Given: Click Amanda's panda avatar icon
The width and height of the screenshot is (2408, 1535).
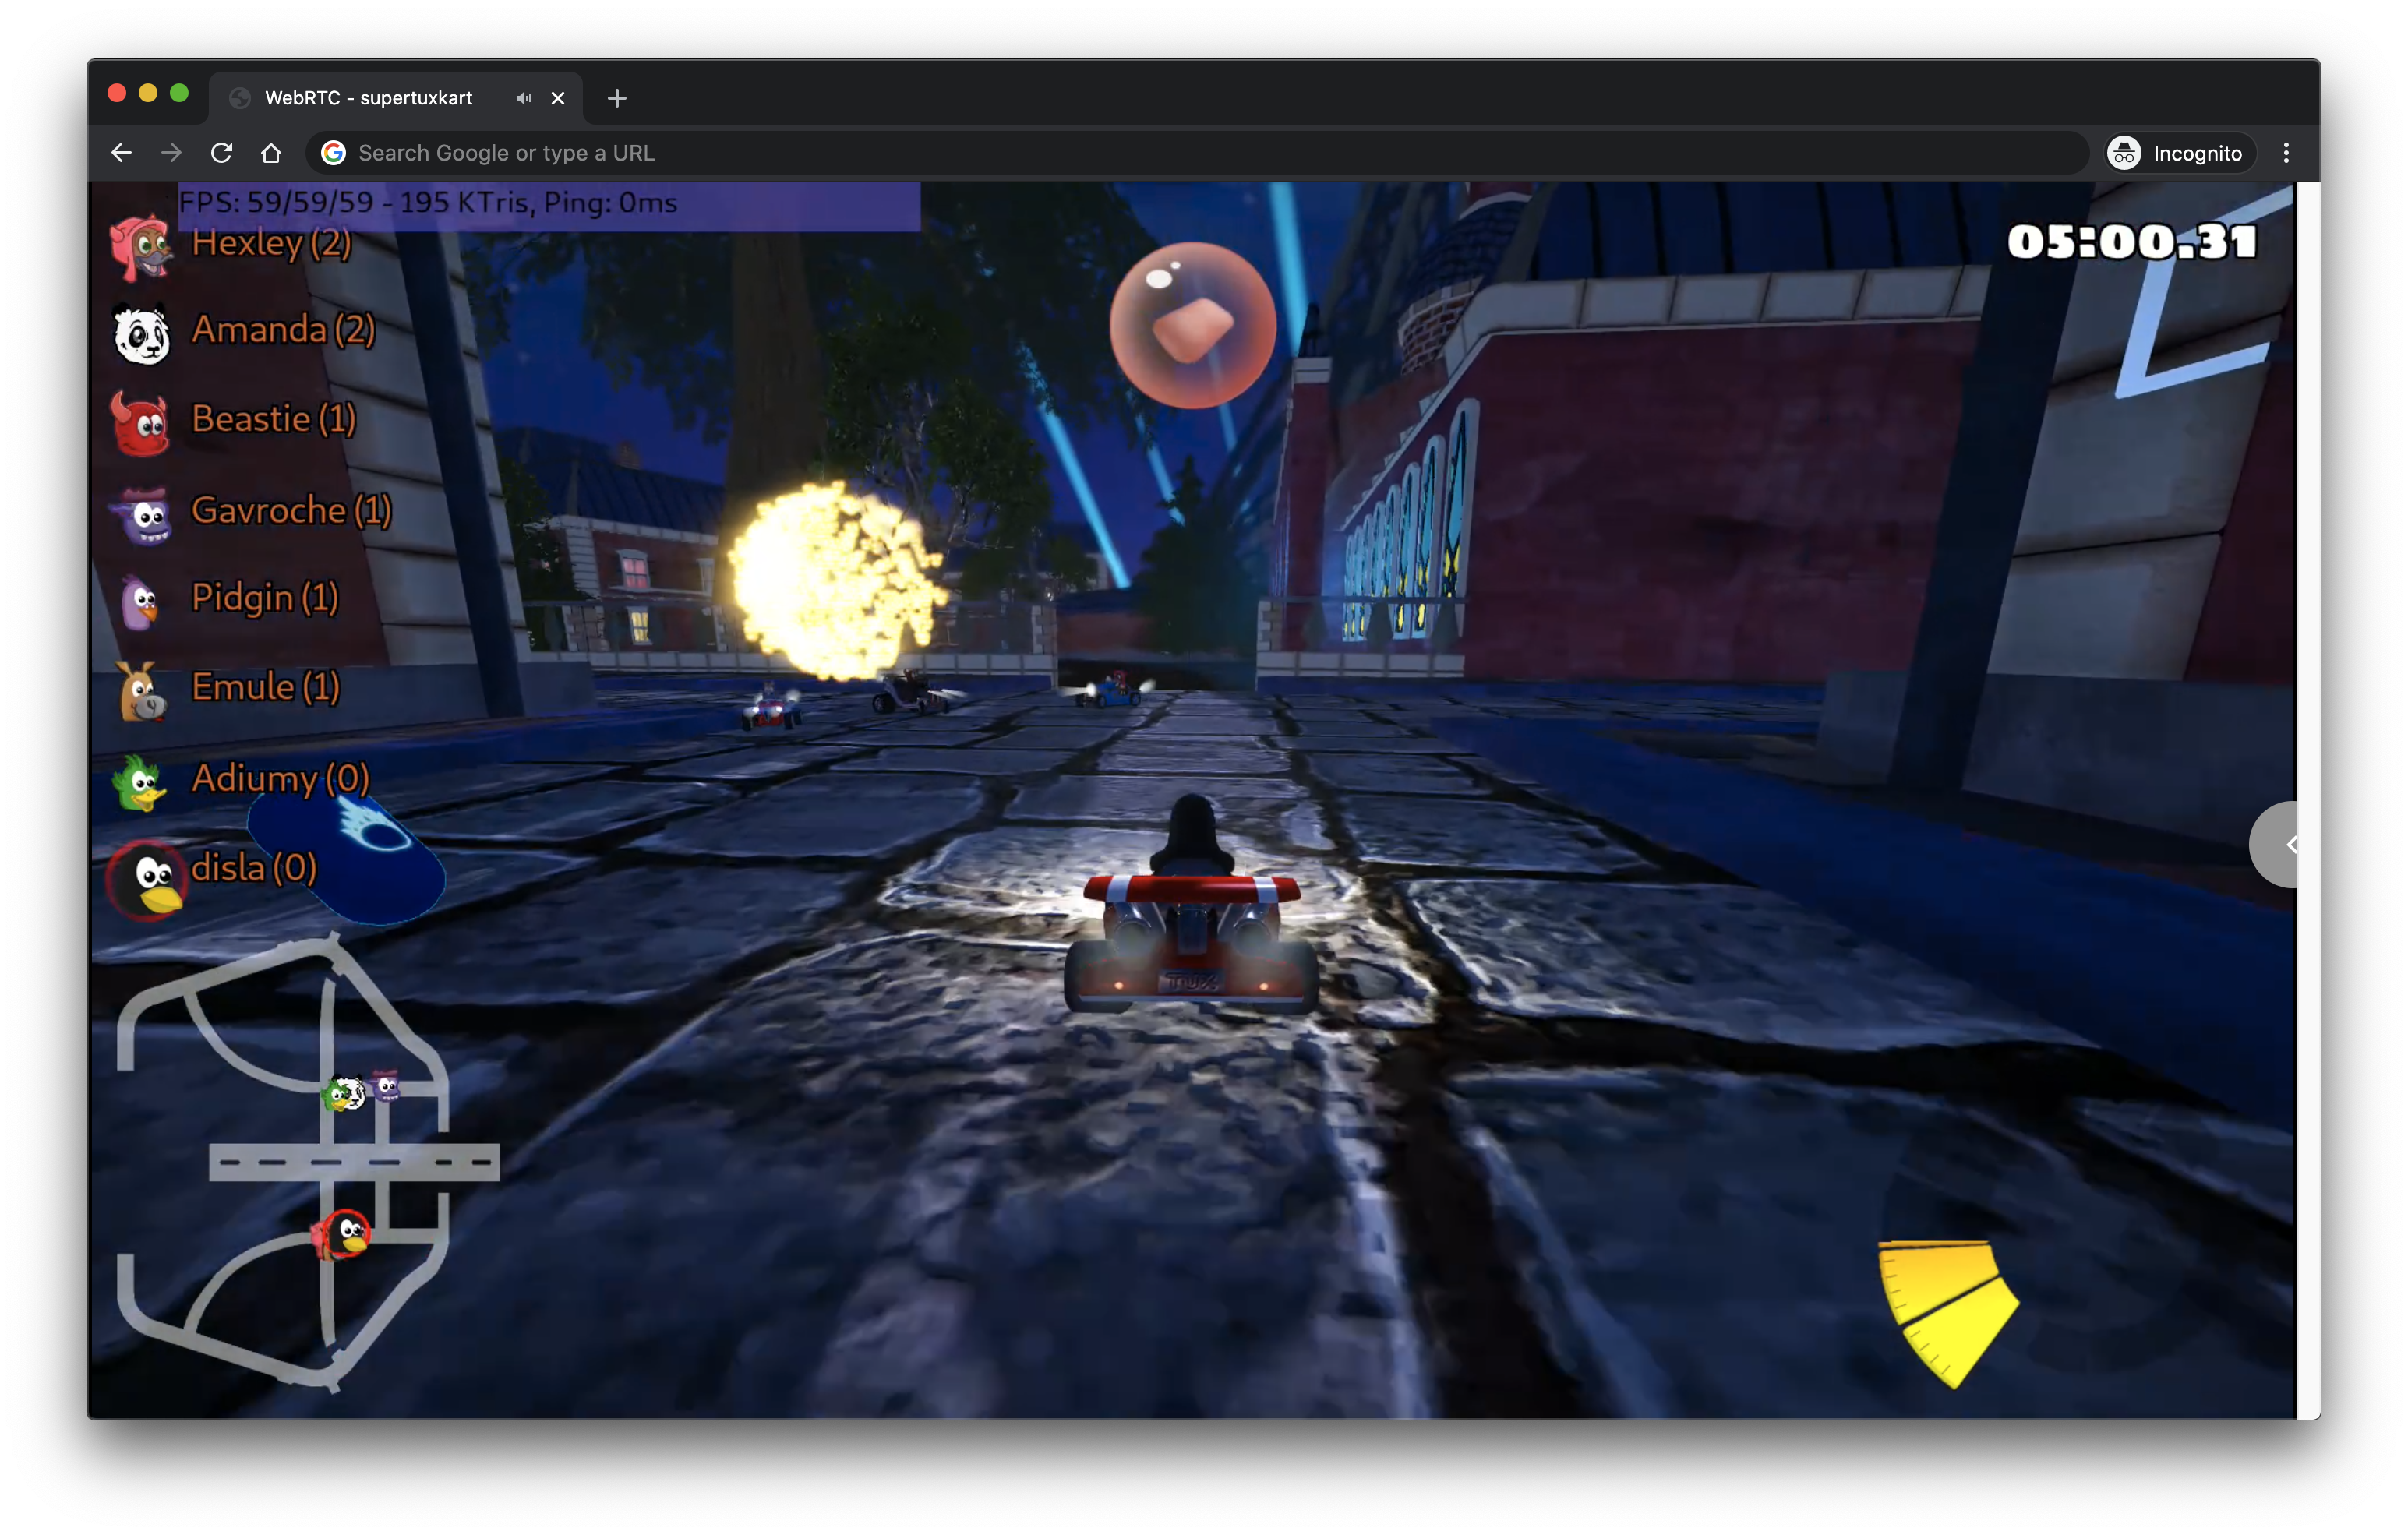Looking at the screenshot, I should pyautogui.click(x=141, y=335).
